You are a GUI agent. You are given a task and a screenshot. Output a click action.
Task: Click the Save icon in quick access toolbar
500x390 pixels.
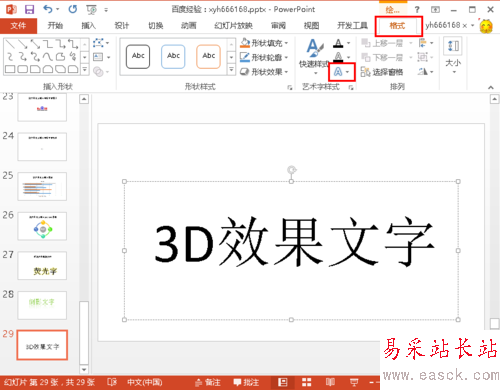[29, 9]
